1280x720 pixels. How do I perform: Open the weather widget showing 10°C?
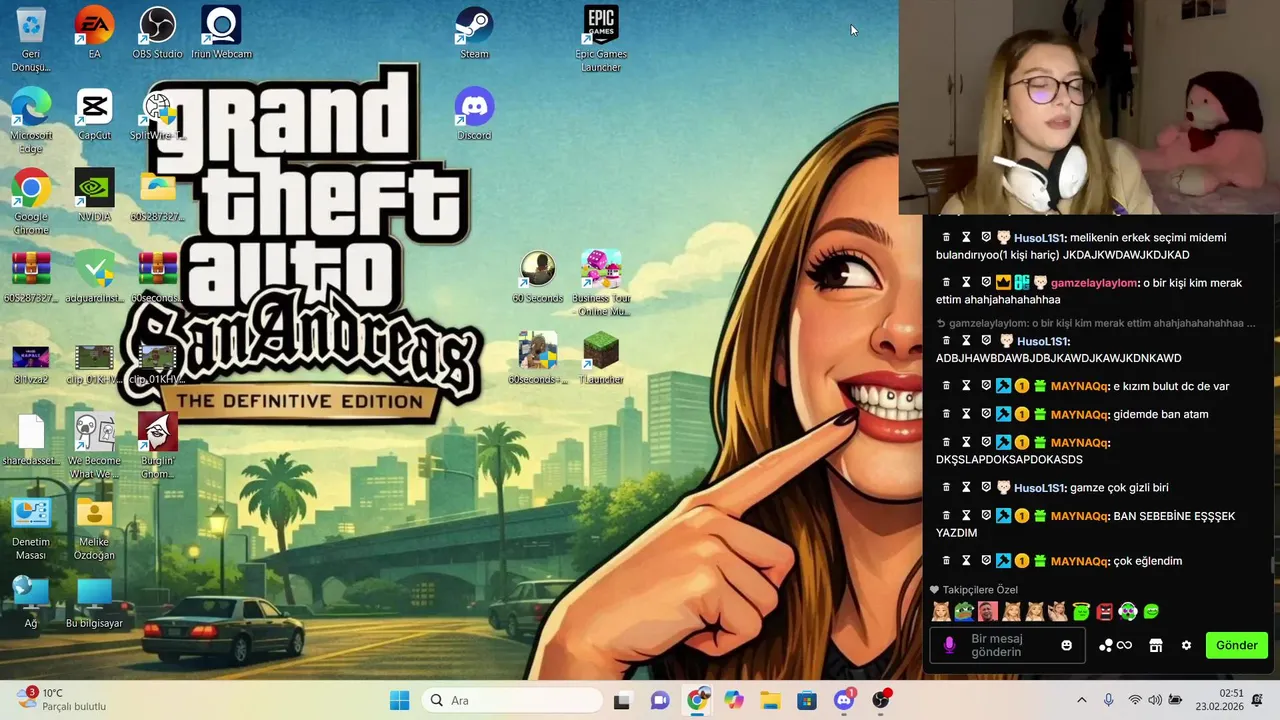pos(61,700)
